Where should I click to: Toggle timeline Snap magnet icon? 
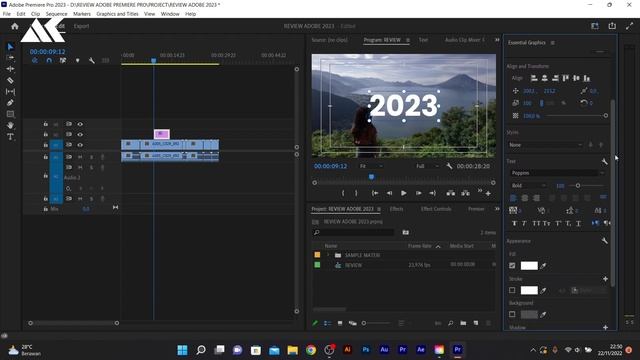click(x=49, y=60)
